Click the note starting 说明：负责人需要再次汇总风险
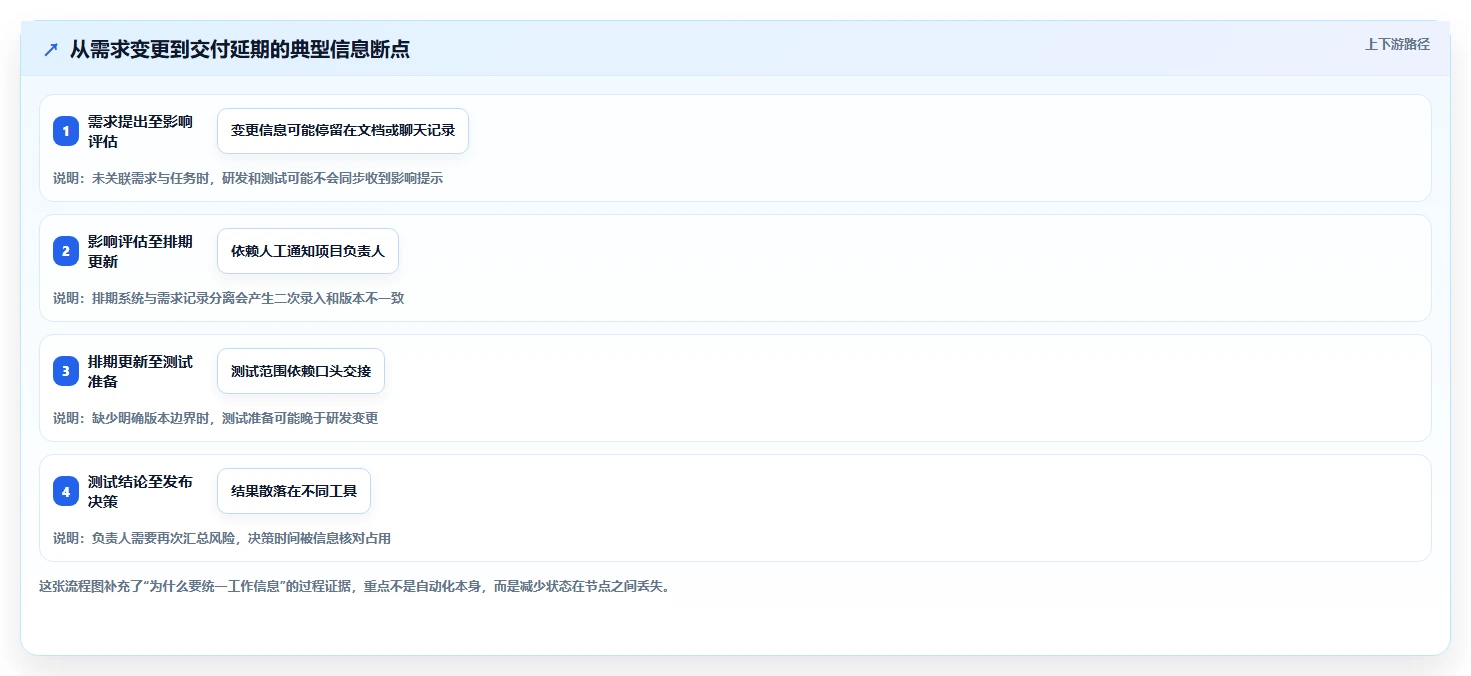Viewport: 1471px width, 676px height. click(222, 538)
